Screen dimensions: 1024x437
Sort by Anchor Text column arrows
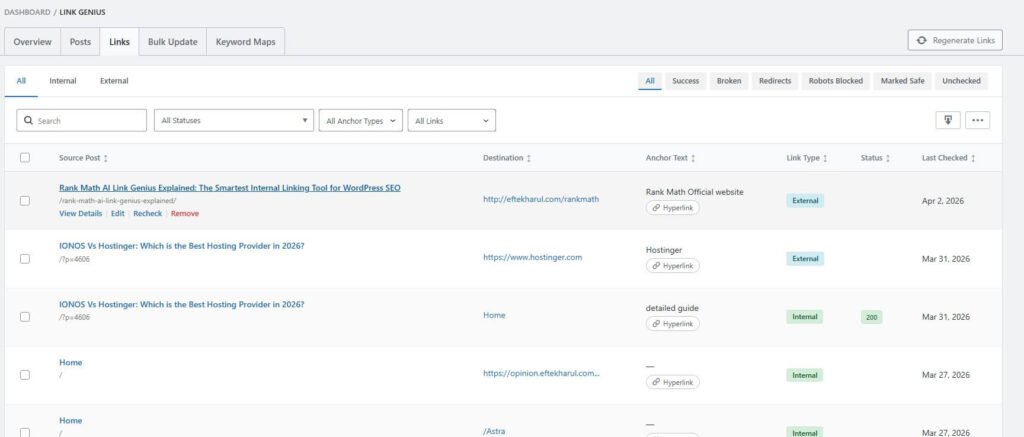693,158
